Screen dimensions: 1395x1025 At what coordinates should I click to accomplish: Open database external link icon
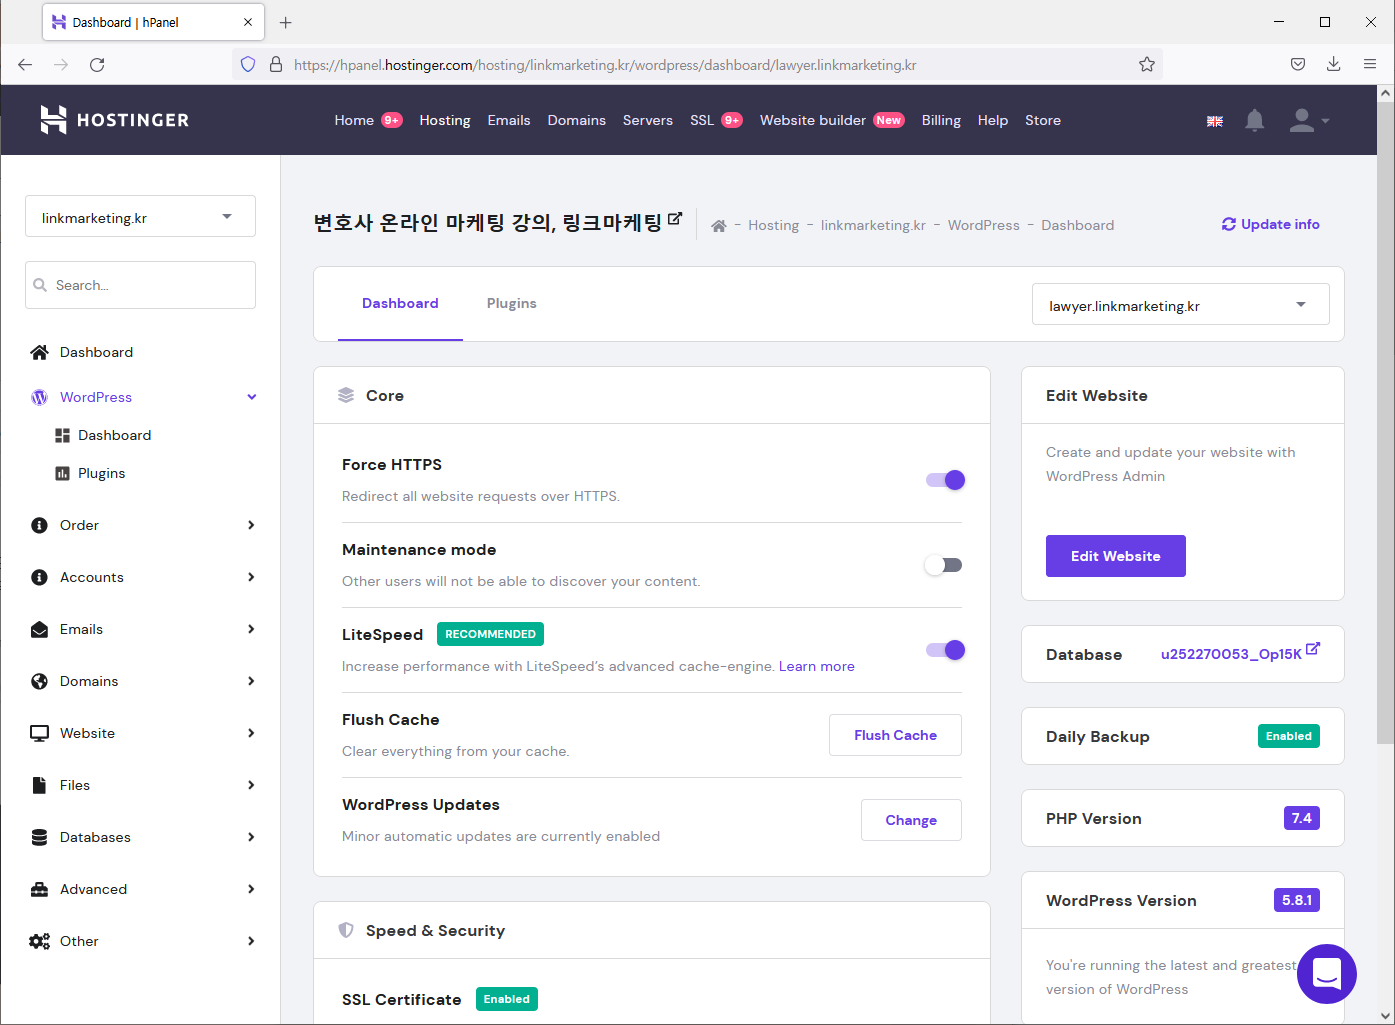pos(1313,649)
